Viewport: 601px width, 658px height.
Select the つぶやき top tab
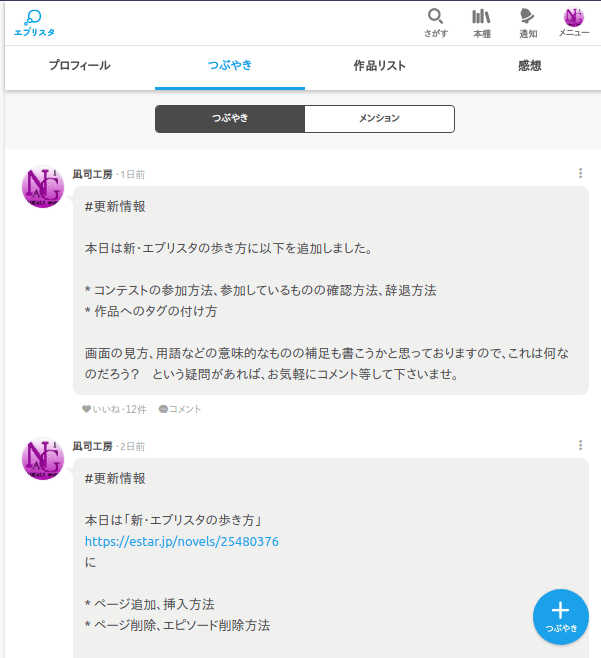coord(230,66)
